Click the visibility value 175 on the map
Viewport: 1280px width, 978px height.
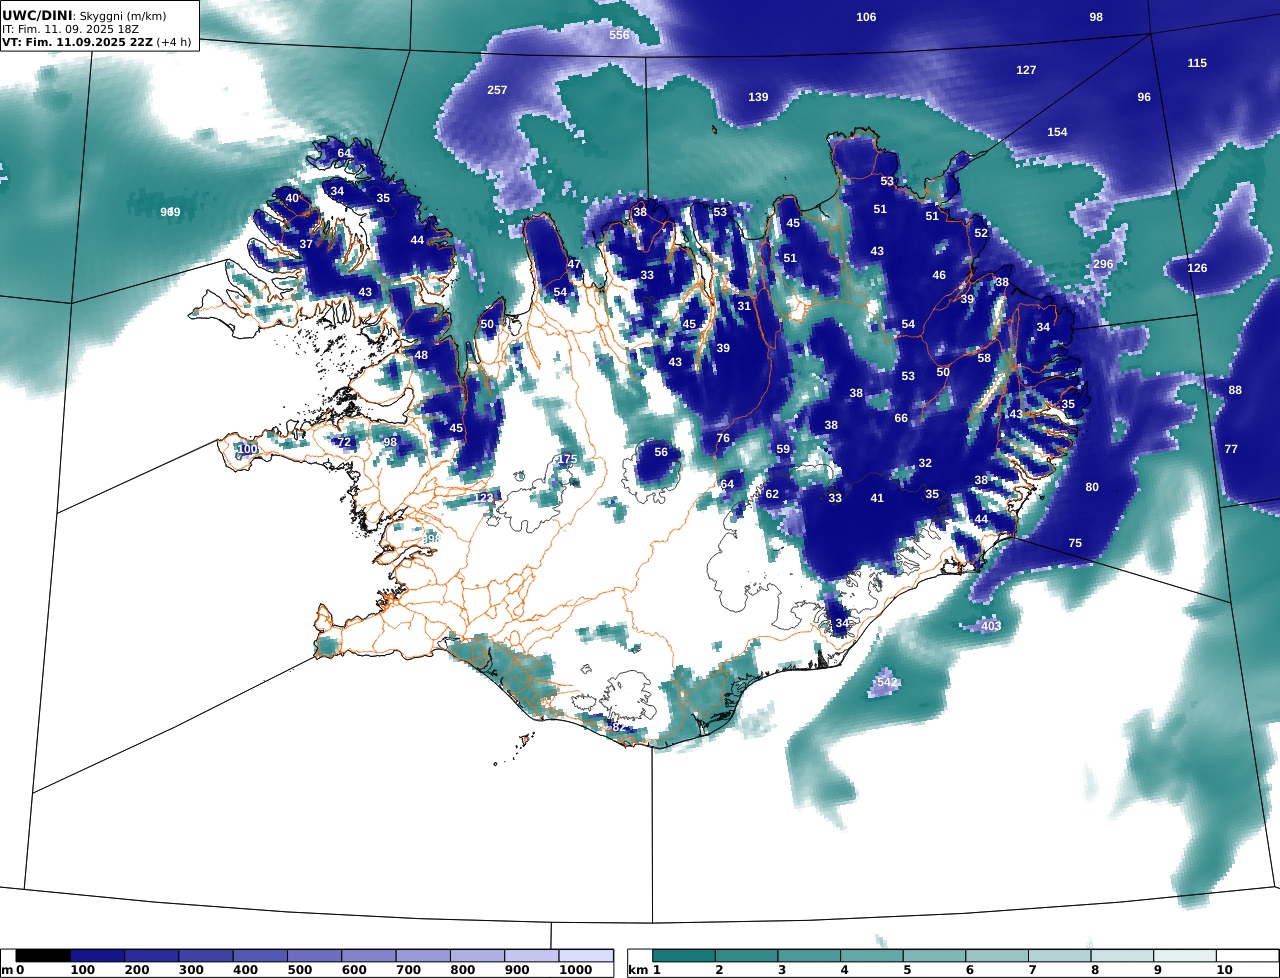pyautogui.click(x=567, y=459)
